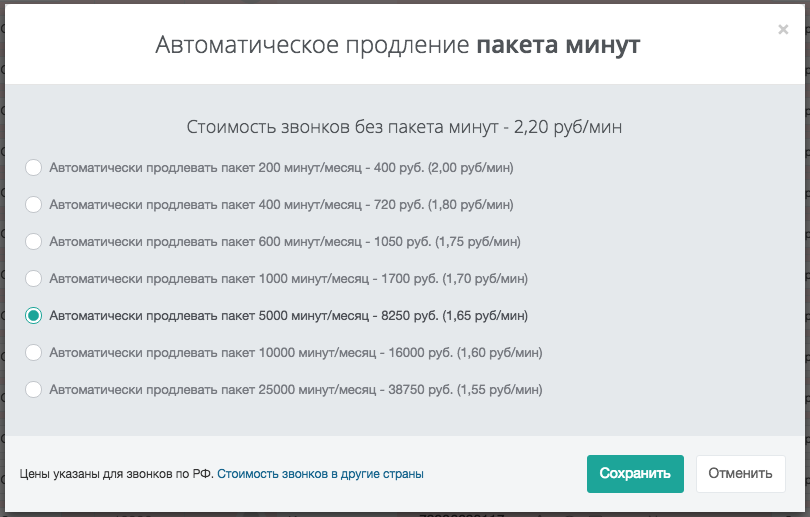Screen dimensions: 810x517
Task: Click label text '38750 руб. (1,55 руб/мин)'
Action: [x=465, y=389]
